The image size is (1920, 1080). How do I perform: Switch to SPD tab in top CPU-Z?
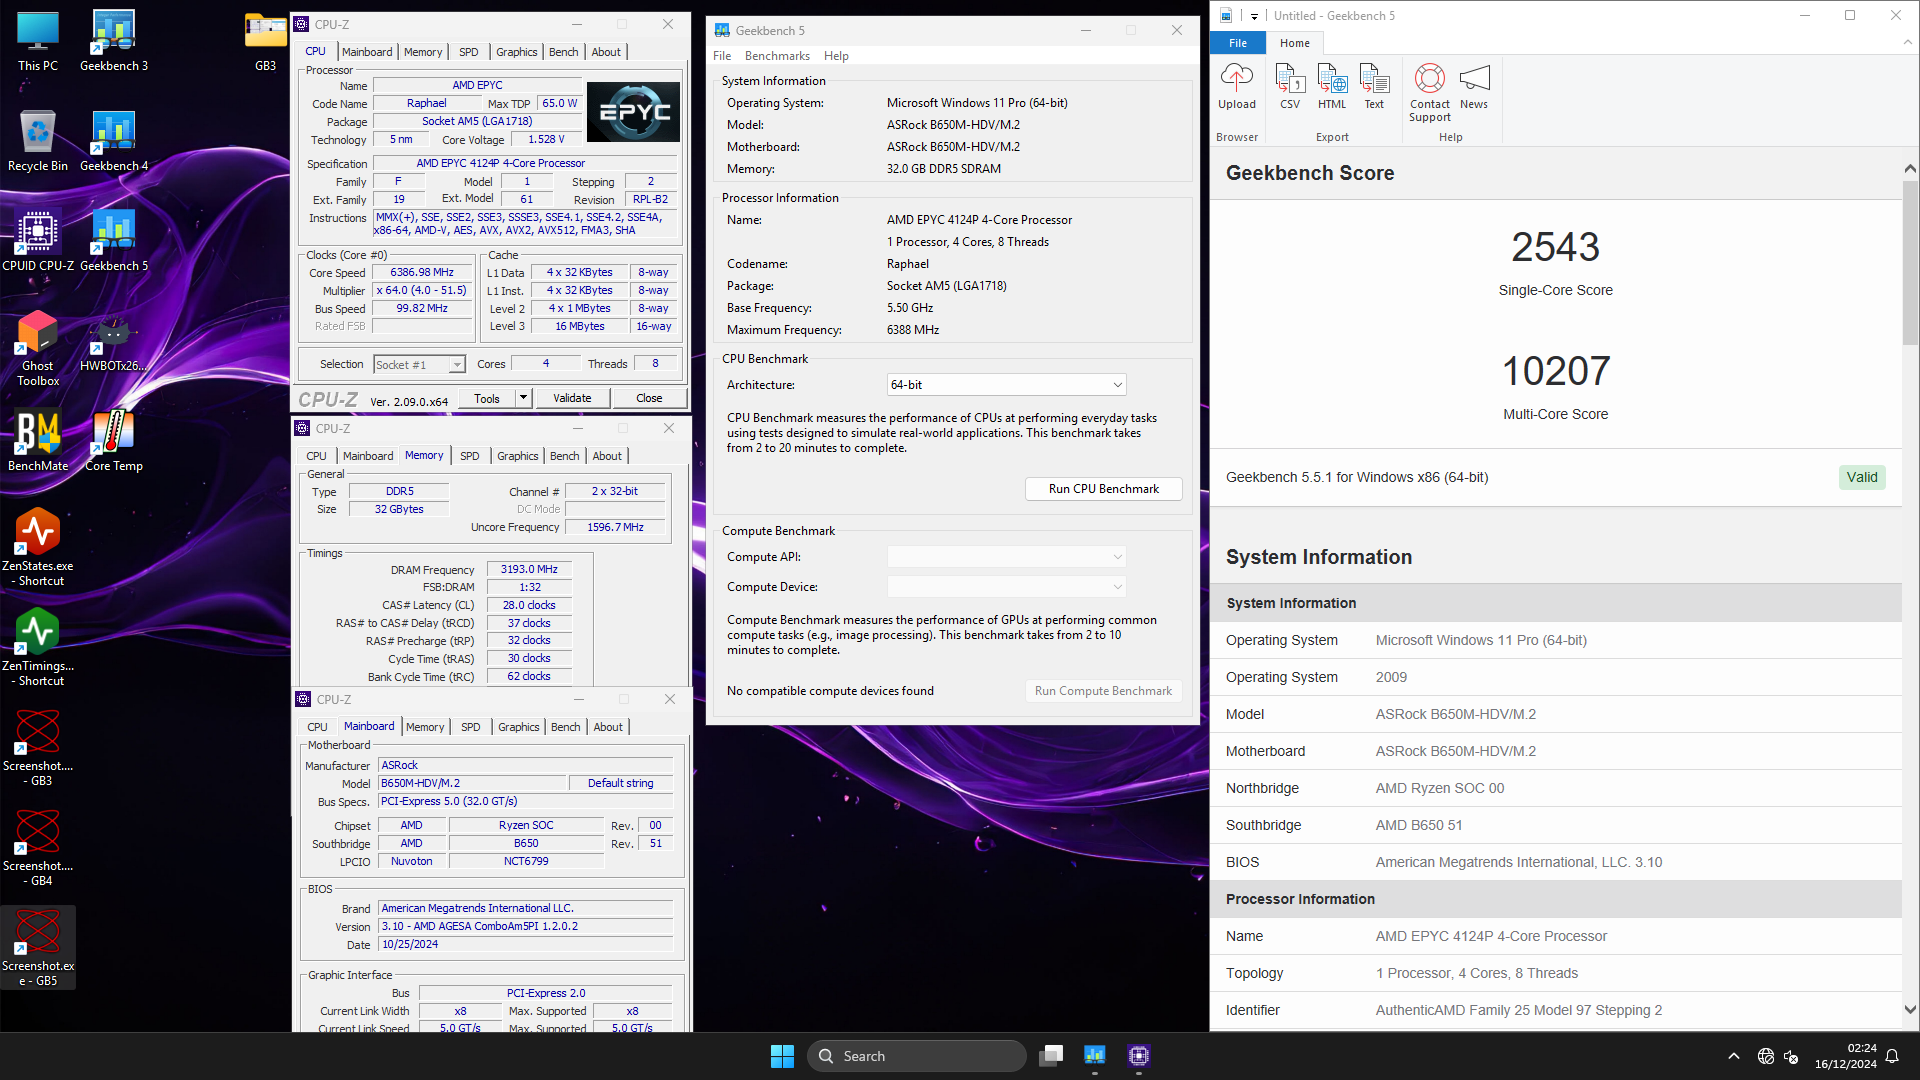point(469,52)
